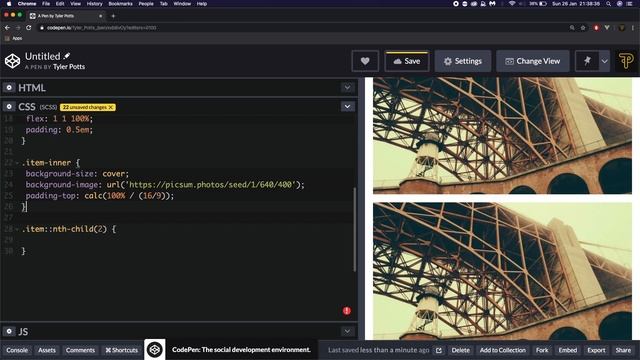The image size is (640, 360).
Task: Click the first bridge image in preview
Action: click(x=502, y=136)
